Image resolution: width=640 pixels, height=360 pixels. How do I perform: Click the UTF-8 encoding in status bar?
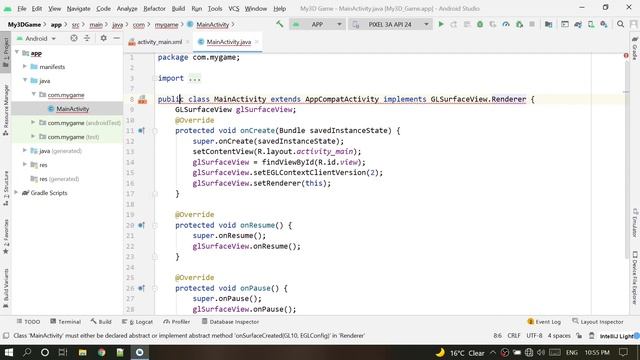click(x=534, y=336)
